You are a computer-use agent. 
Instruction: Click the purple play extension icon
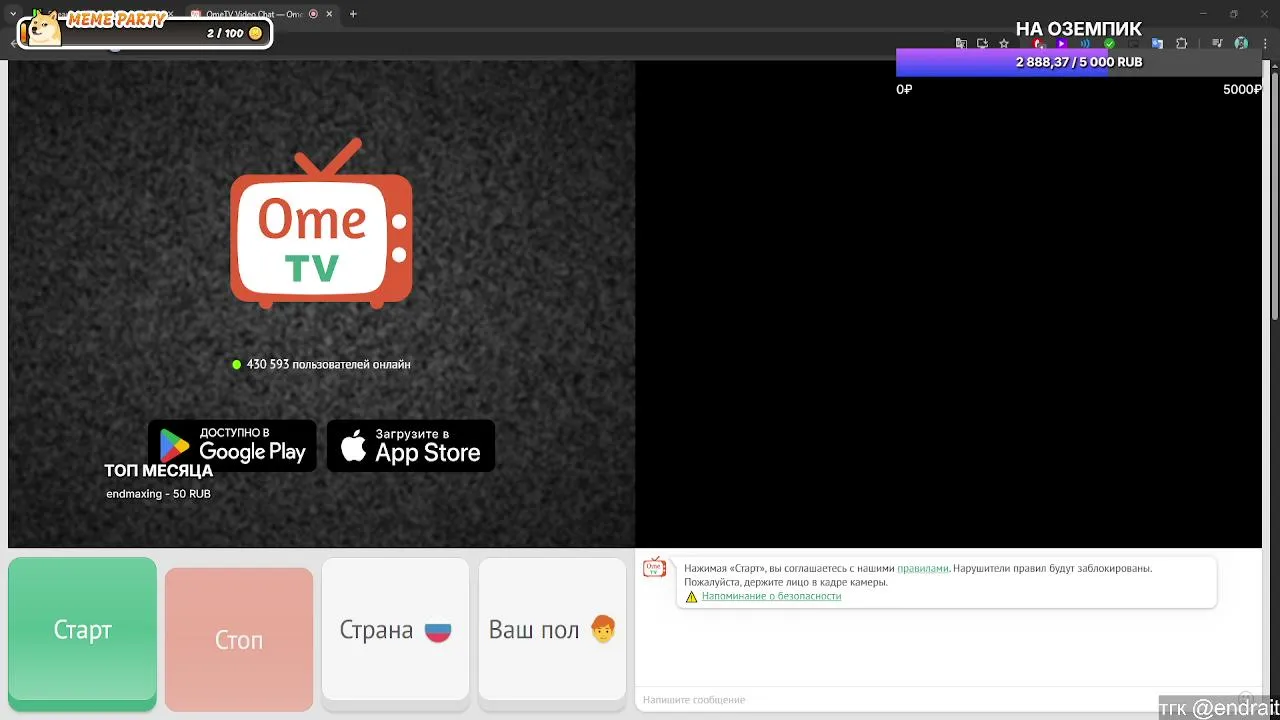pyautogui.click(x=1062, y=44)
